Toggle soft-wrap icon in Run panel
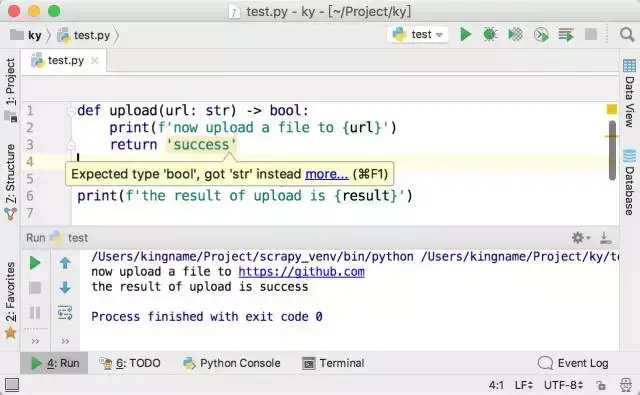The width and height of the screenshot is (640, 395). [65, 313]
